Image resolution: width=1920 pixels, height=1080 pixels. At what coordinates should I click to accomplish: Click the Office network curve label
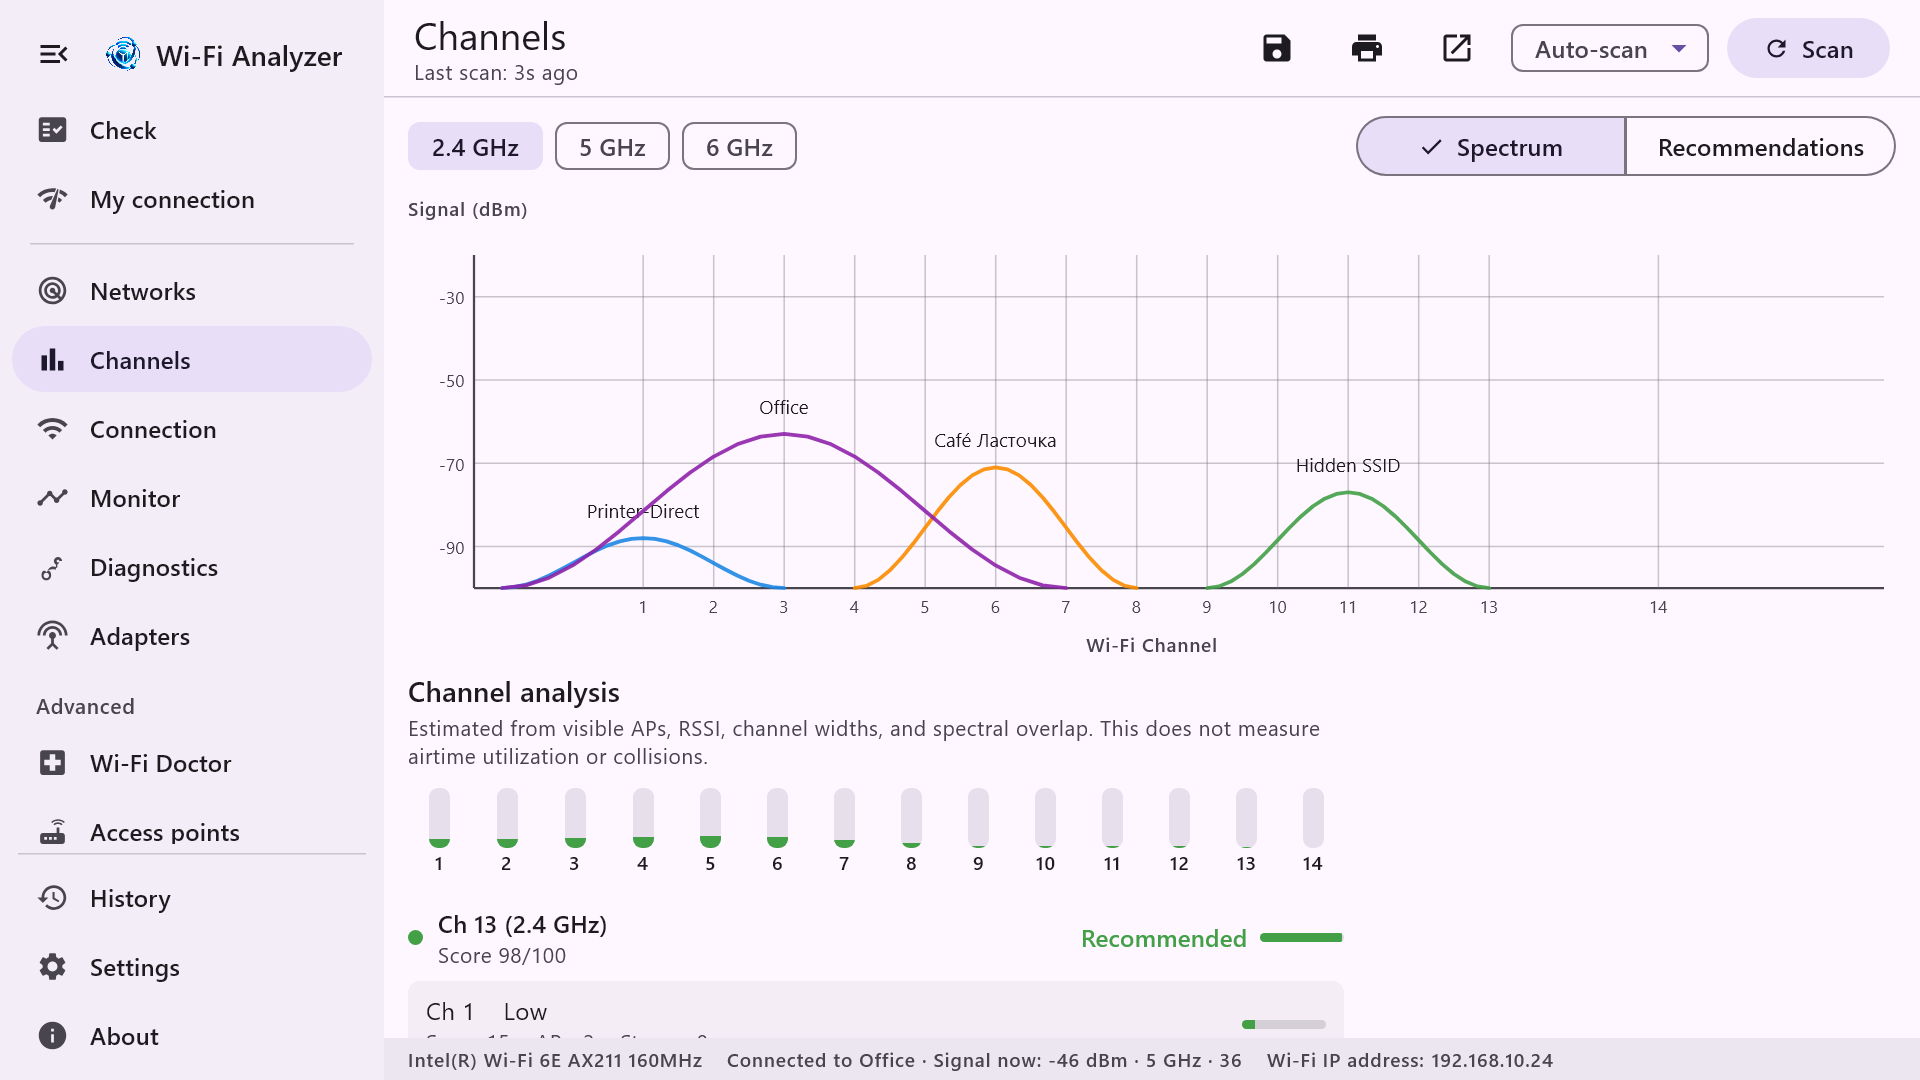(783, 407)
